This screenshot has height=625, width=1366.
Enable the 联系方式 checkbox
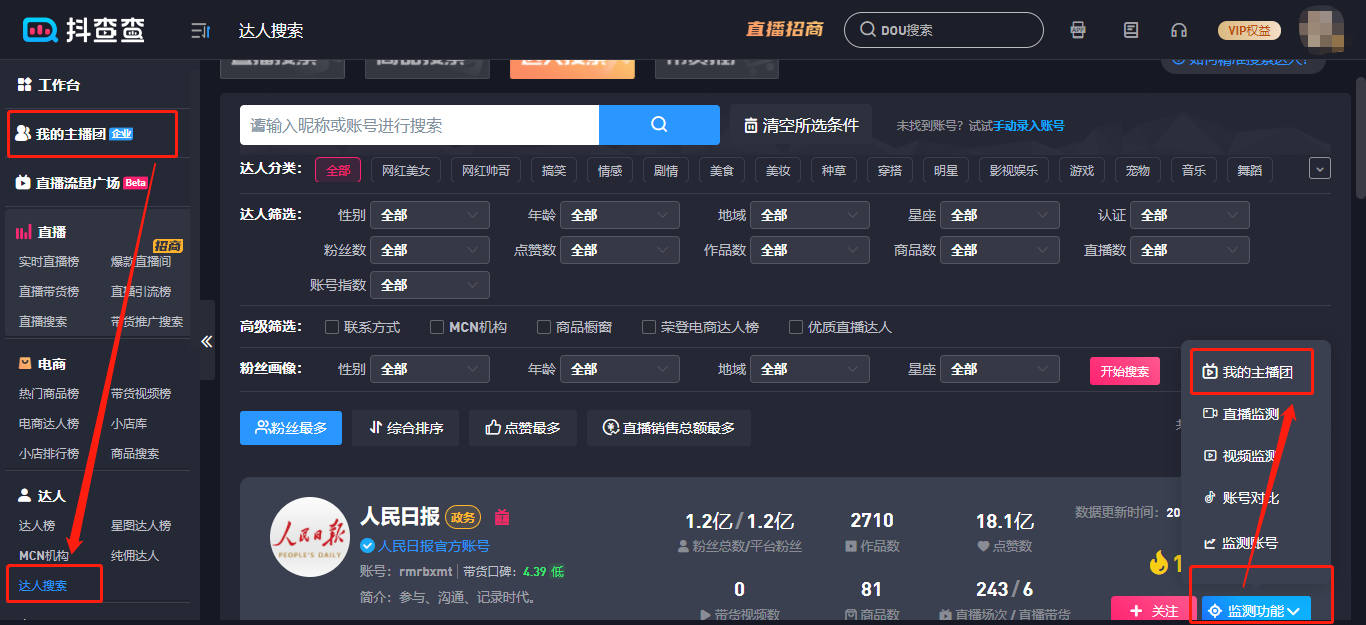point(332,327)
